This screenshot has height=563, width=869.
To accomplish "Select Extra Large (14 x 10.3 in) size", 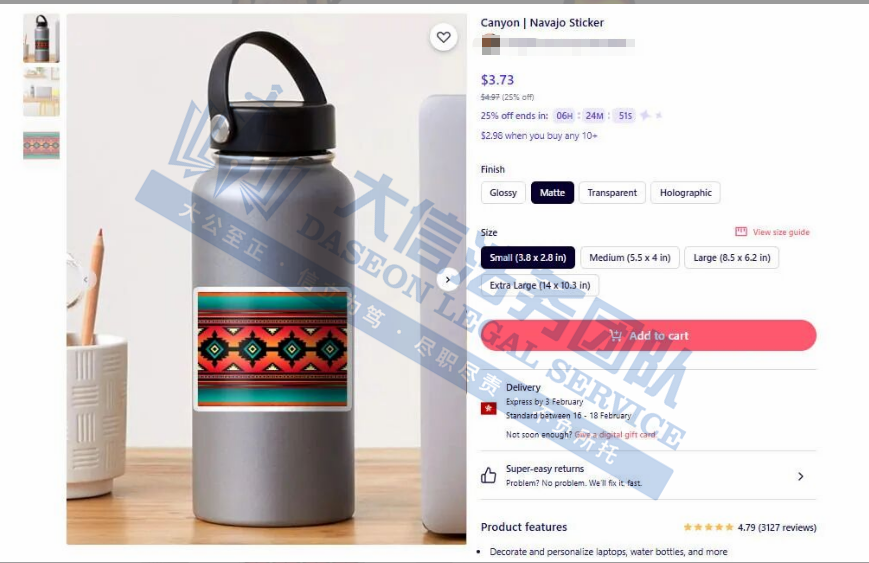I will pyautogui.click(x=540, y=285).
